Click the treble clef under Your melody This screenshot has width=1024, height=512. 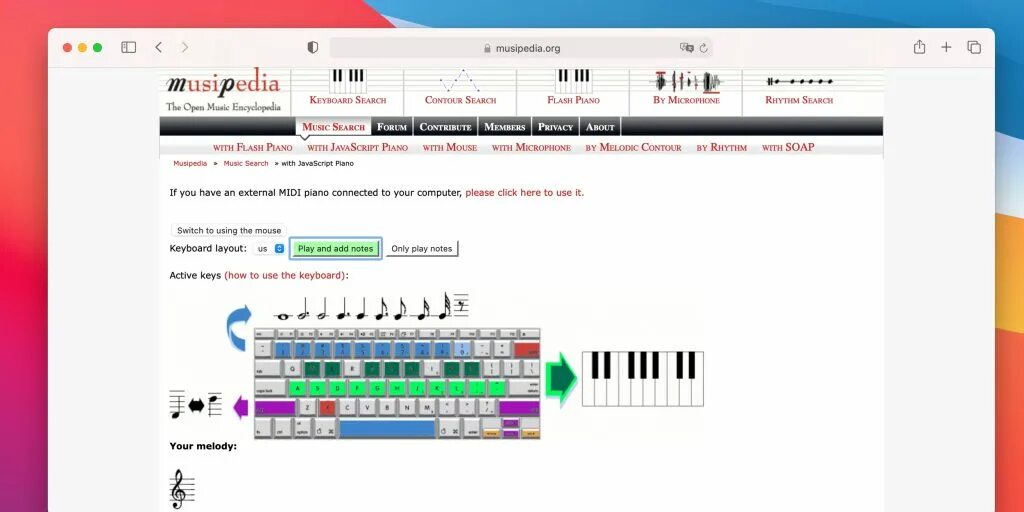182,489
